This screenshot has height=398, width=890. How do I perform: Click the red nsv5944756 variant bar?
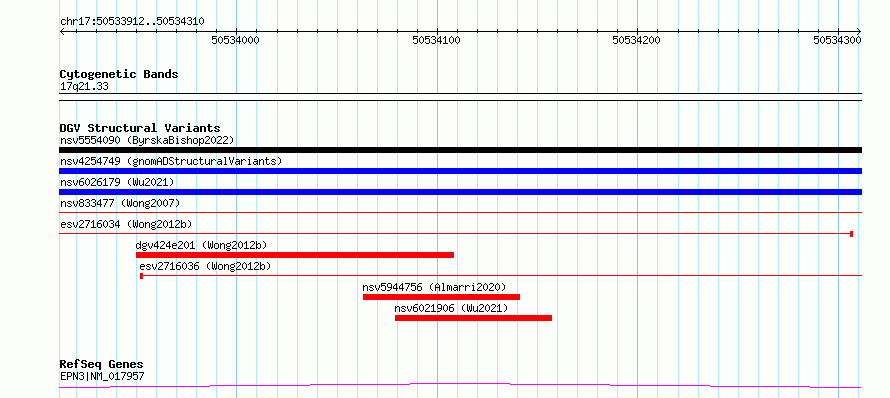click(x=442, y=297)
